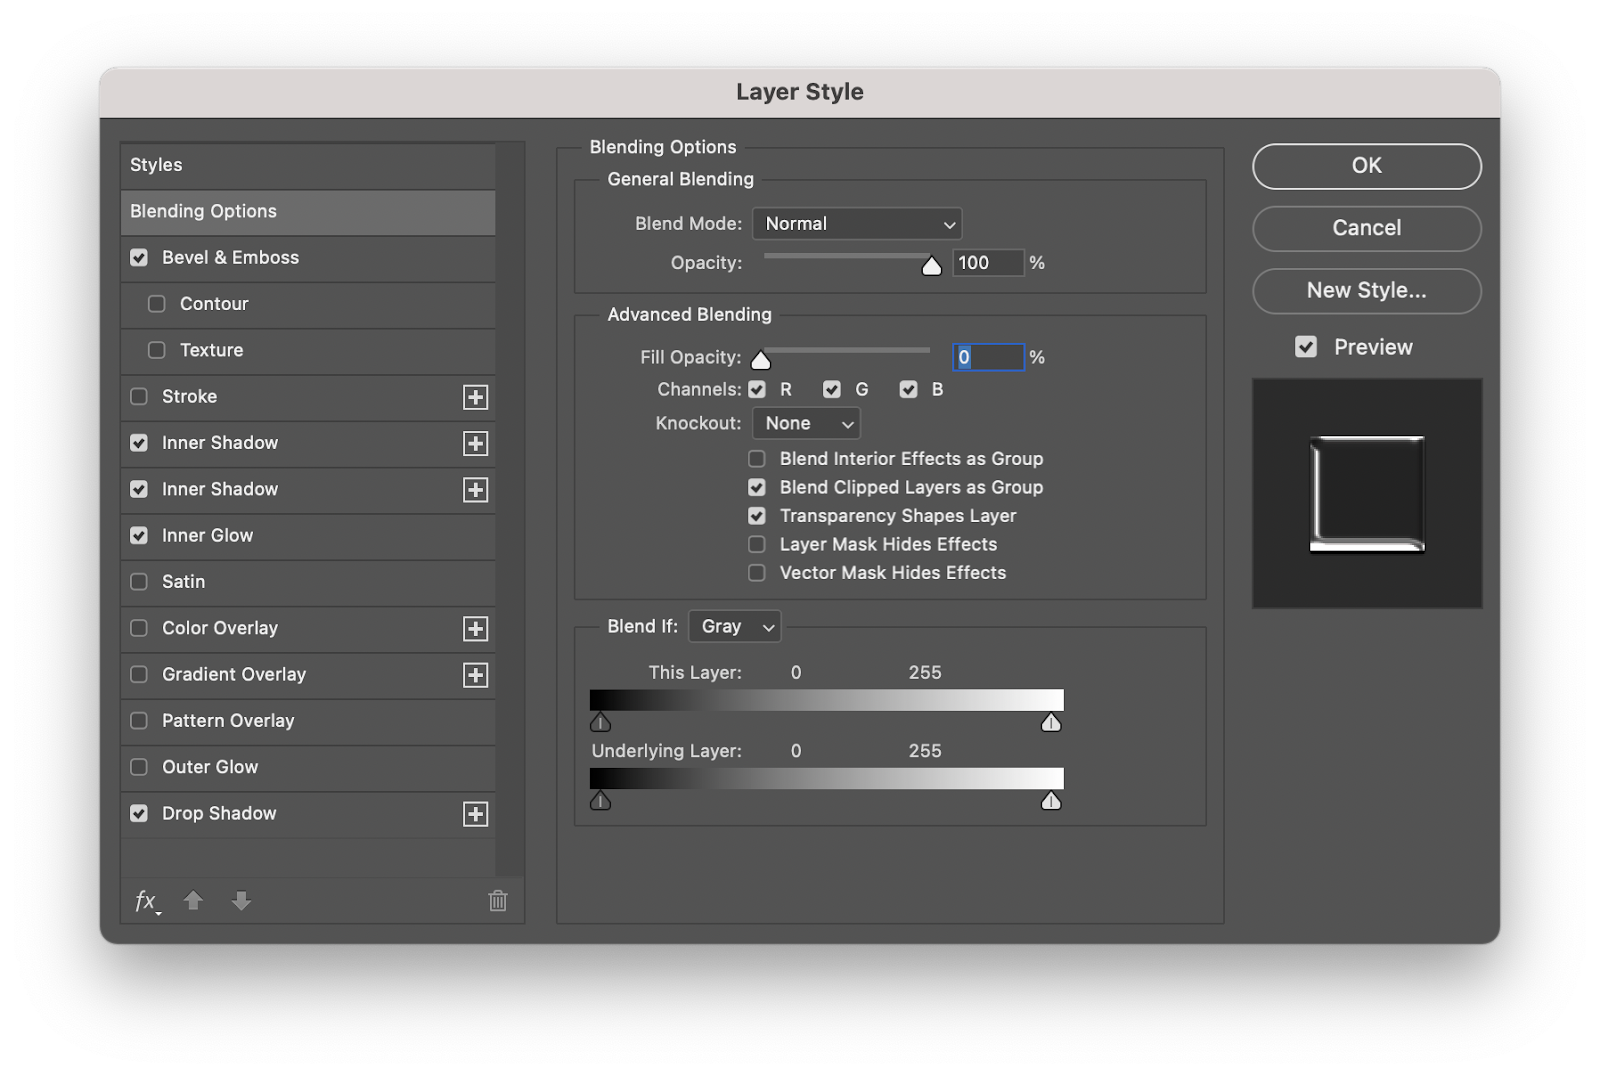Enable Vector Mask Hides Effects
This screenshot has width=1600, height=1076.
pos(757,573)
